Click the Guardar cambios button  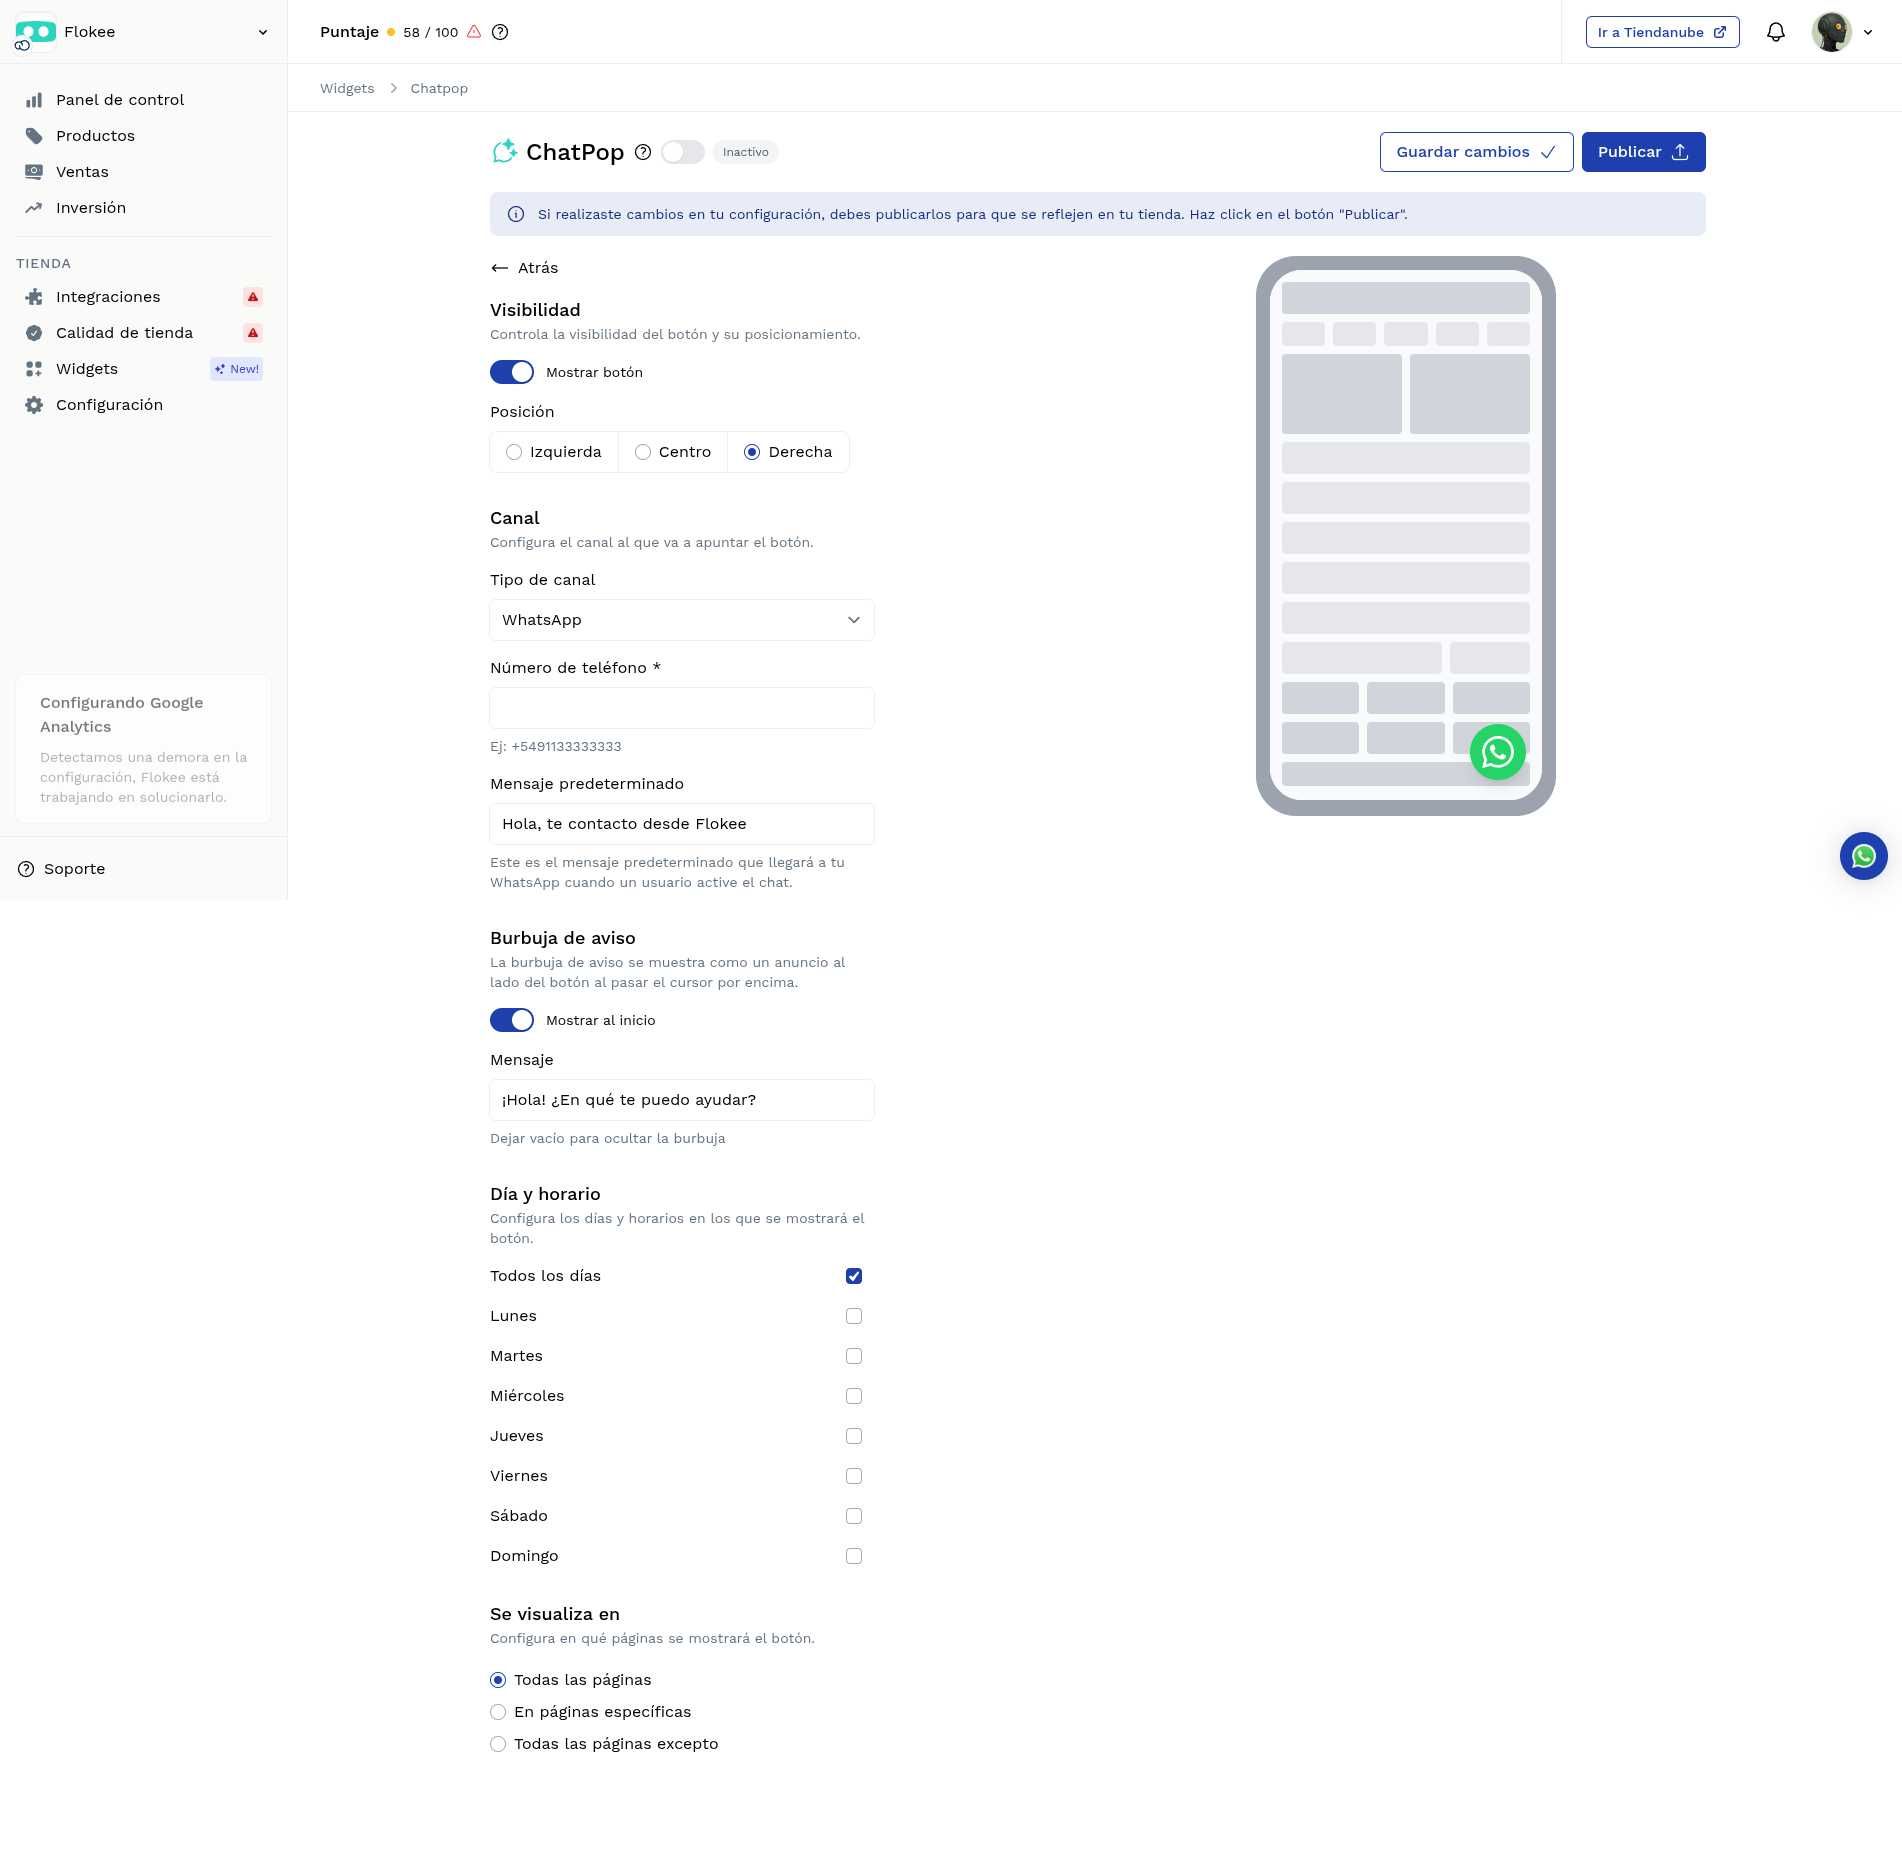(1475, 152)
